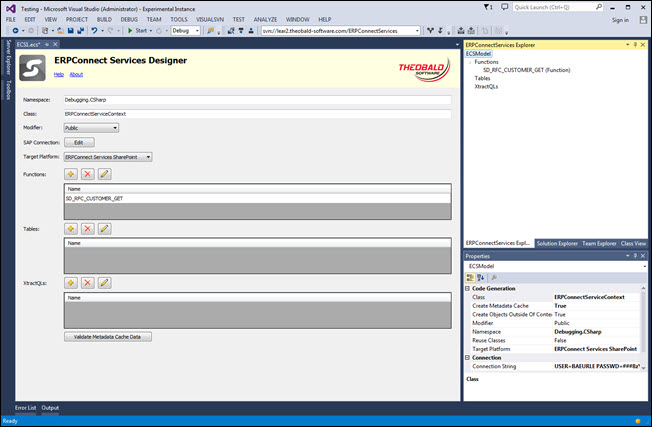Add a new XtractQL with the plus icon

click(x=71, y=282)
